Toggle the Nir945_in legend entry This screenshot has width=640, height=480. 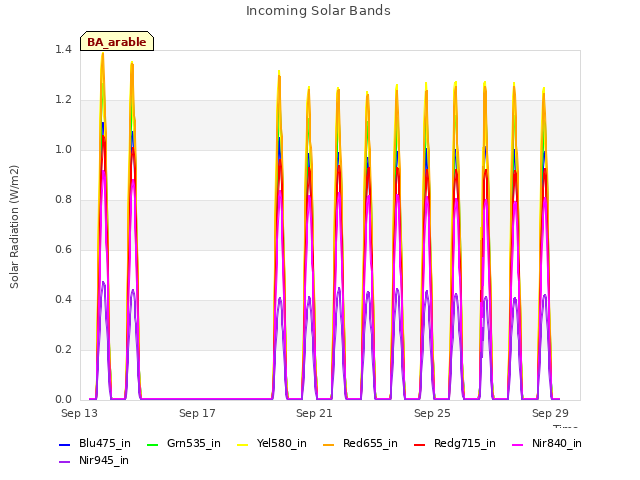(x=94, y=461)
